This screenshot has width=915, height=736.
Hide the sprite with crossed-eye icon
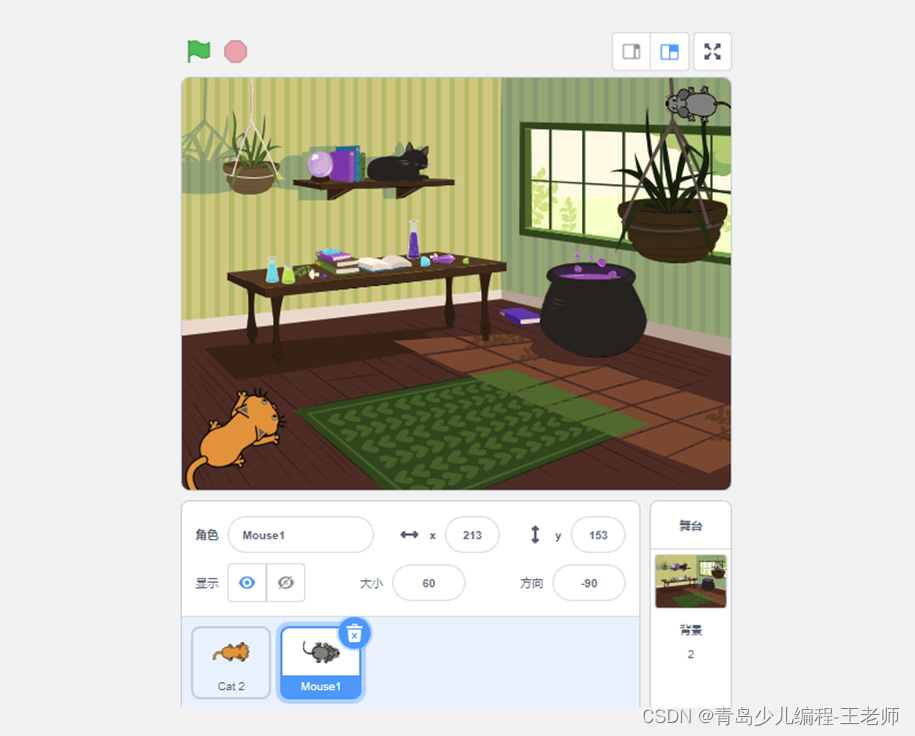point(286,582)
